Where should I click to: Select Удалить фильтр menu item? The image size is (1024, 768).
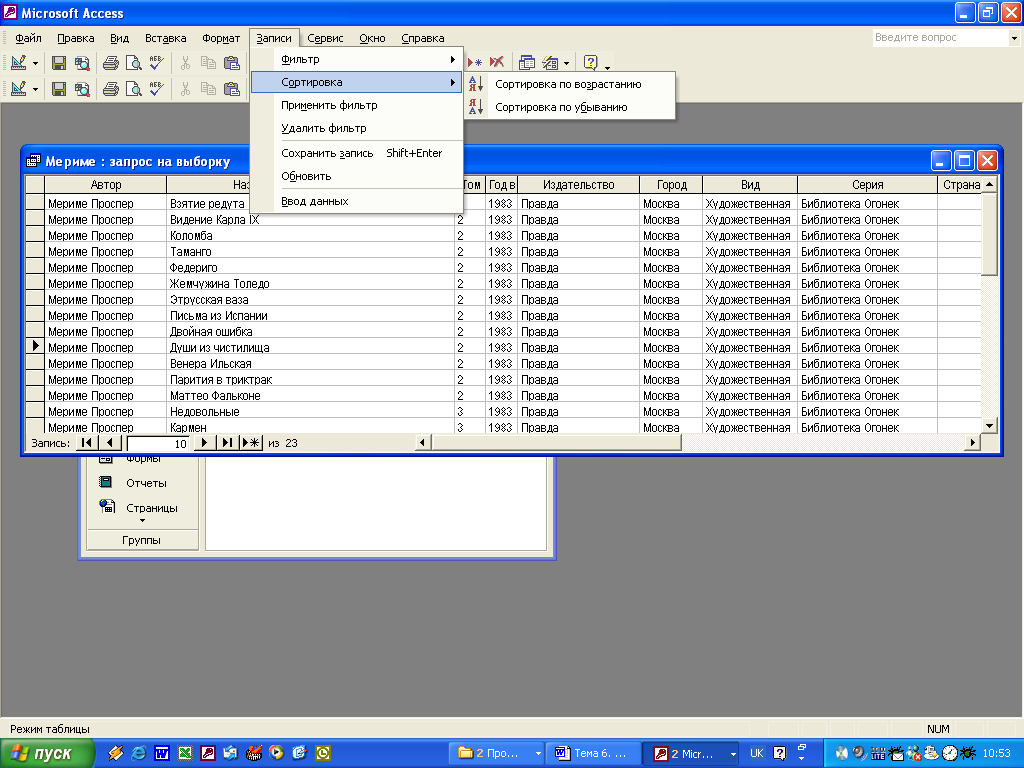coord(357,128)
